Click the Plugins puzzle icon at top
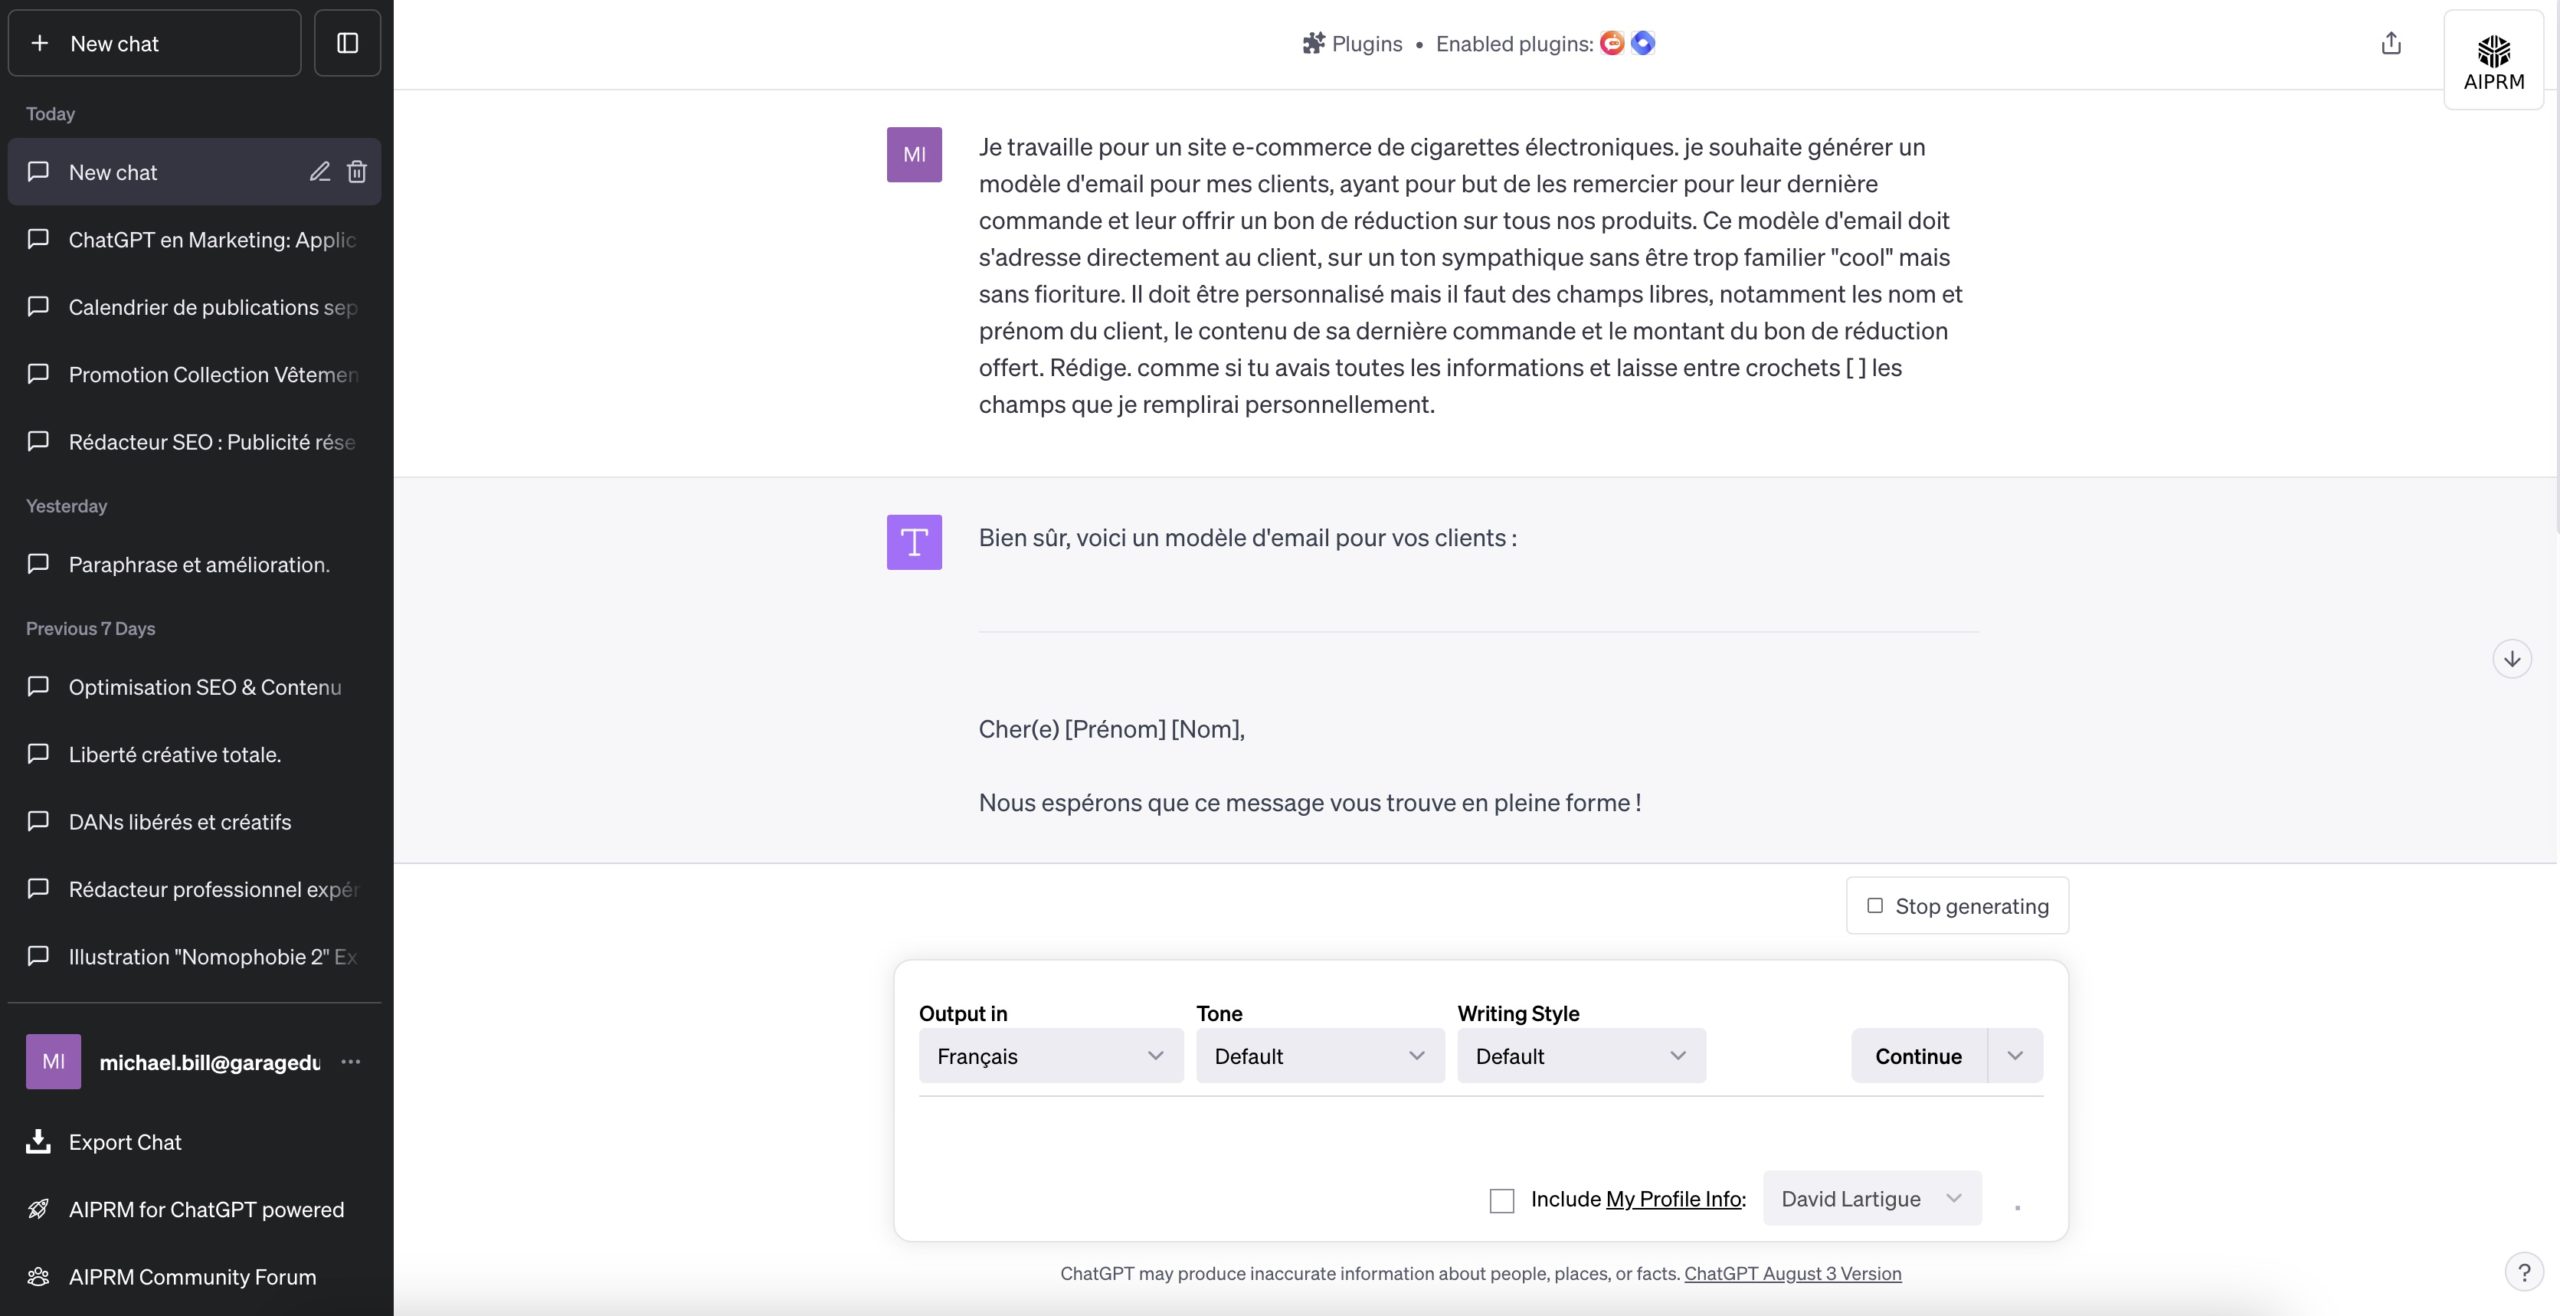Viewport: 2560px width, 1316px height. (1313, 43)
